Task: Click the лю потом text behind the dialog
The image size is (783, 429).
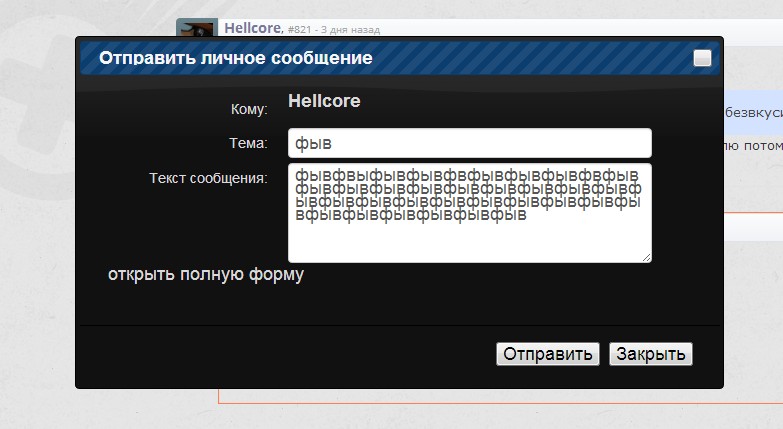Action: pyautogui.click(x=752, y=146)
